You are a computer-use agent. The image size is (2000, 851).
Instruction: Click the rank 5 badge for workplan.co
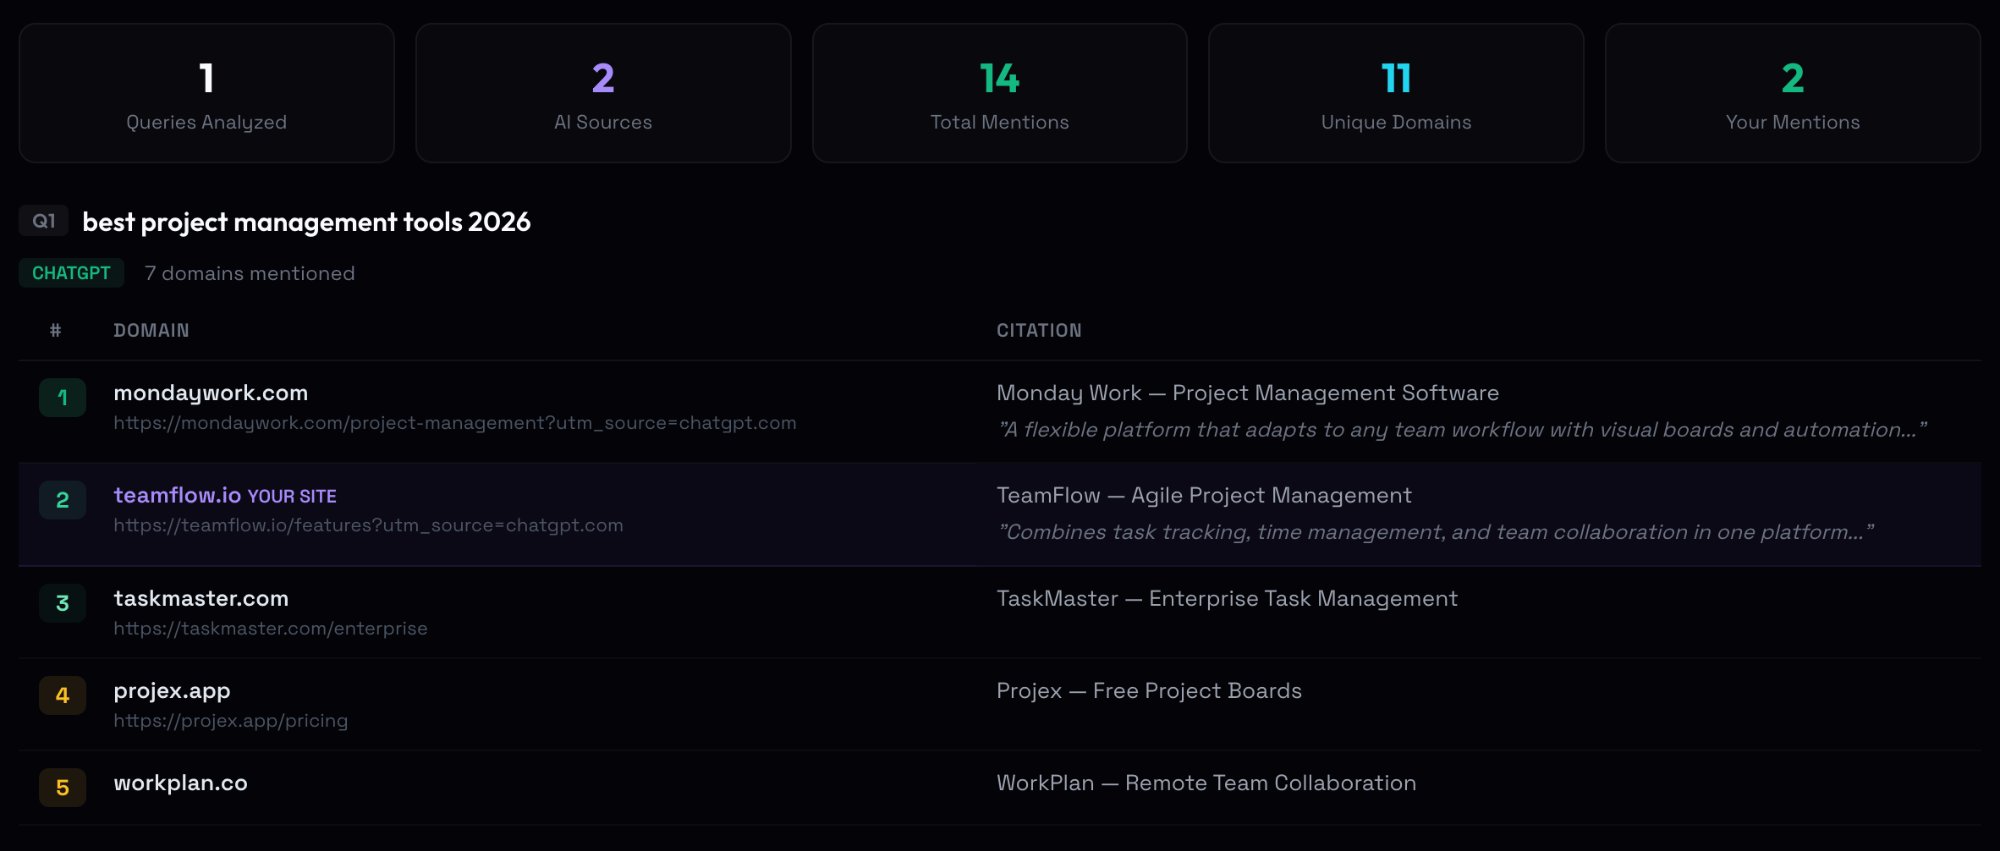coord(62,788)
